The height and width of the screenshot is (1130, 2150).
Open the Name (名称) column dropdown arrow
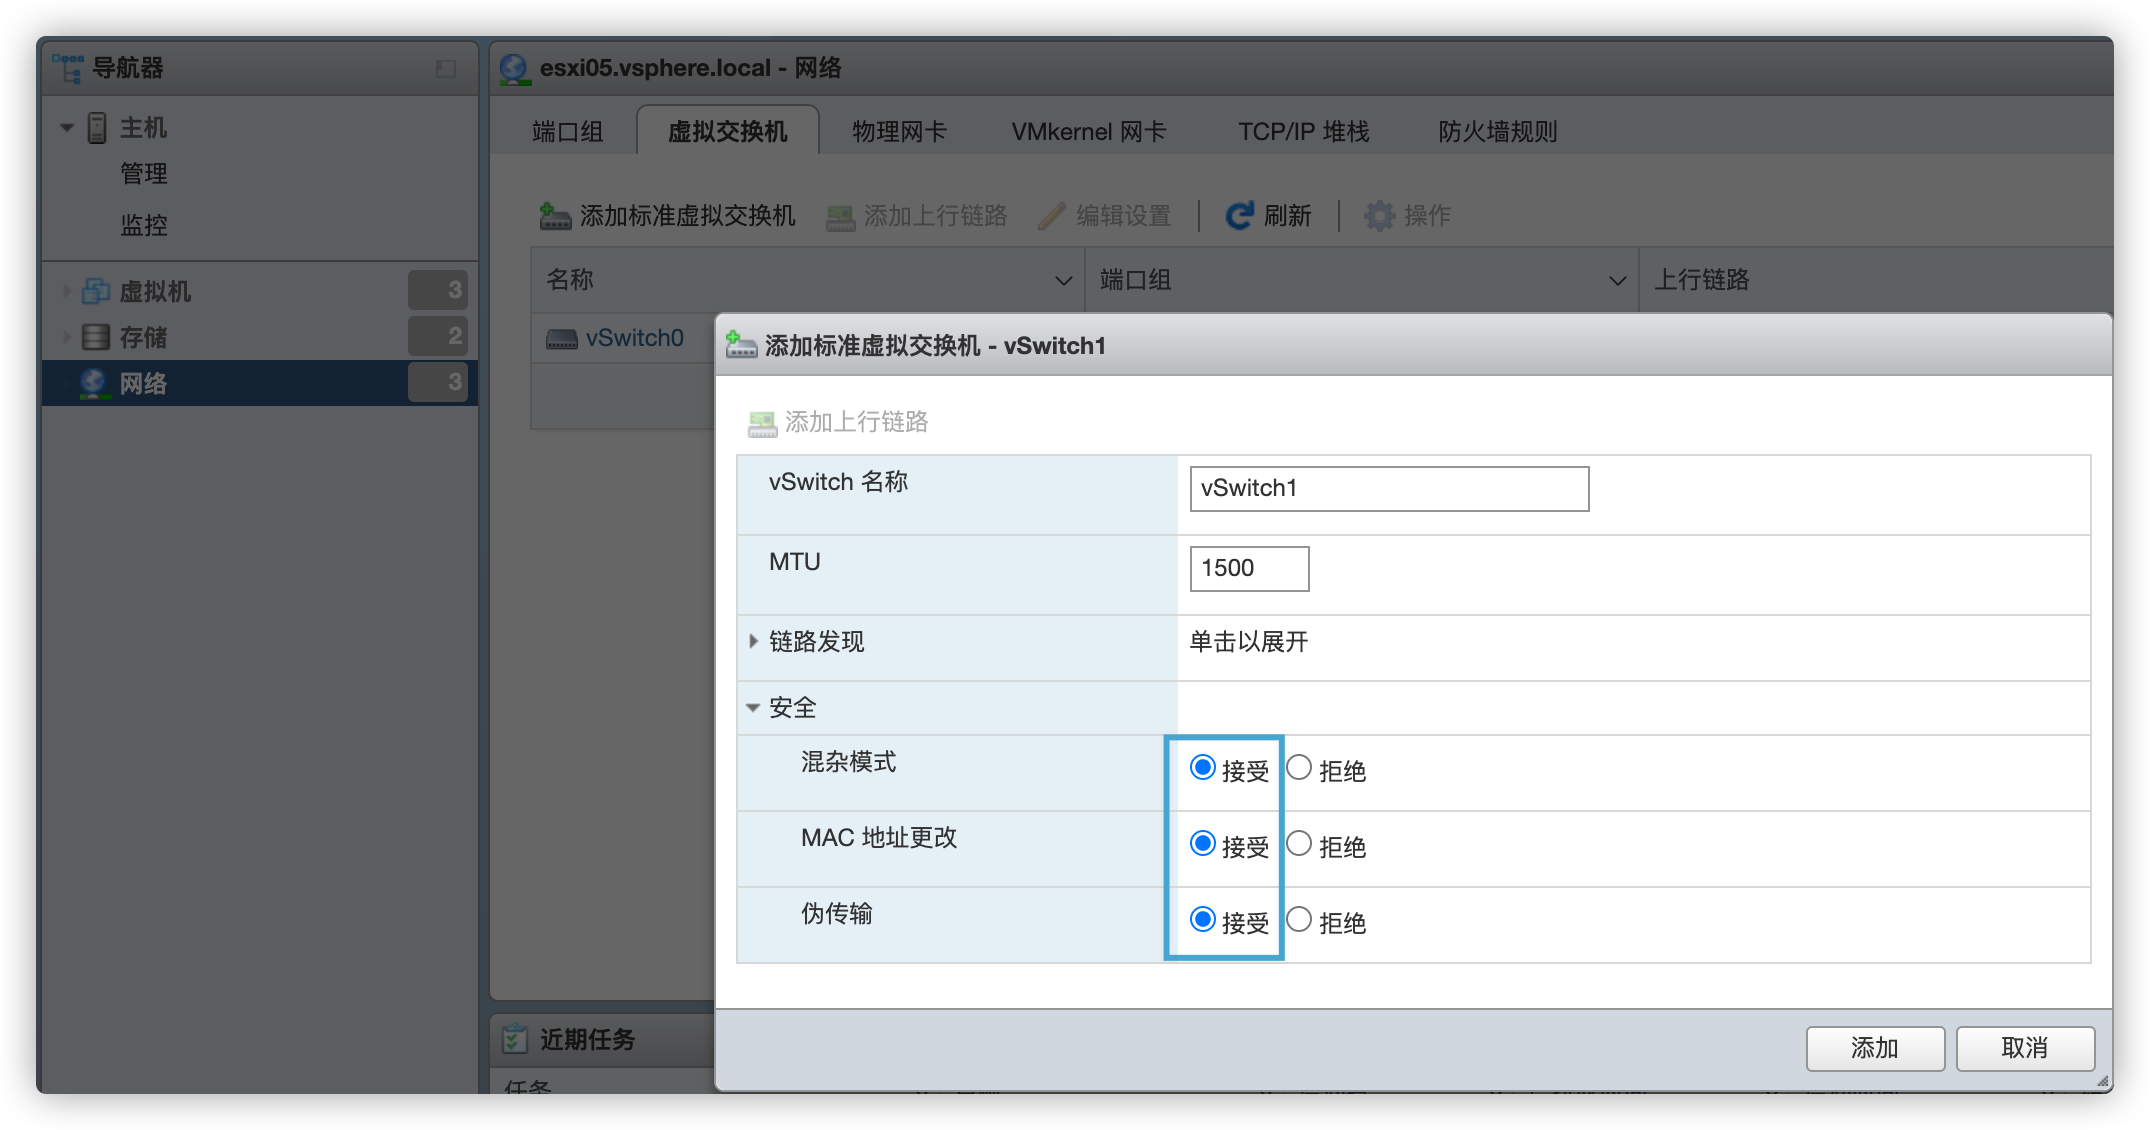pos(1063,280)
